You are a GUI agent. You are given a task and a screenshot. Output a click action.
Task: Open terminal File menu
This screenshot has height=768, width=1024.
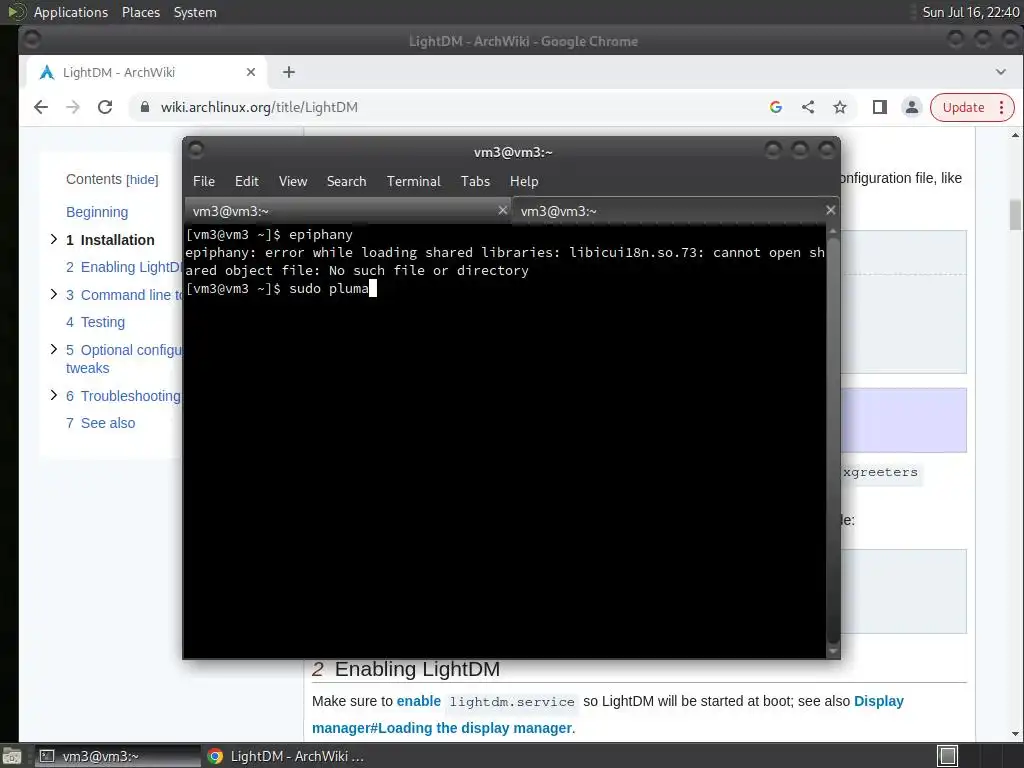(x=204, y=181)
